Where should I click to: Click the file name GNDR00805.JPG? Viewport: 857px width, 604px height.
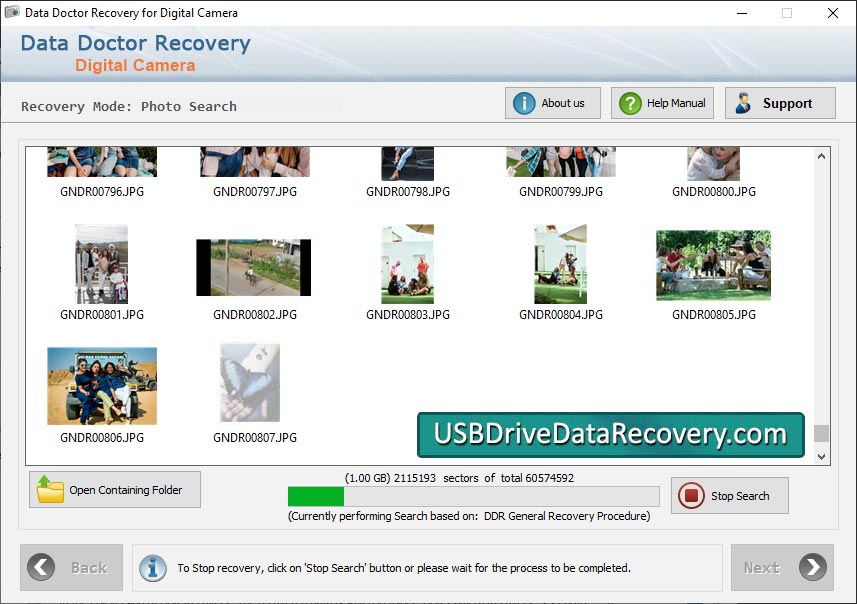pyautogui.click(x=714, y=315)
